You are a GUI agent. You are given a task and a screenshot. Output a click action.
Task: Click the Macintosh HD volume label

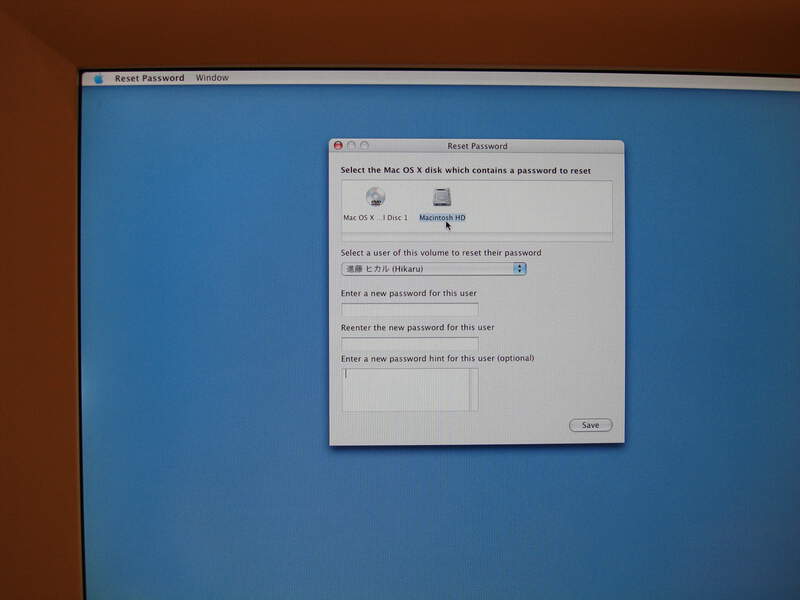click(x=442, y=217)
